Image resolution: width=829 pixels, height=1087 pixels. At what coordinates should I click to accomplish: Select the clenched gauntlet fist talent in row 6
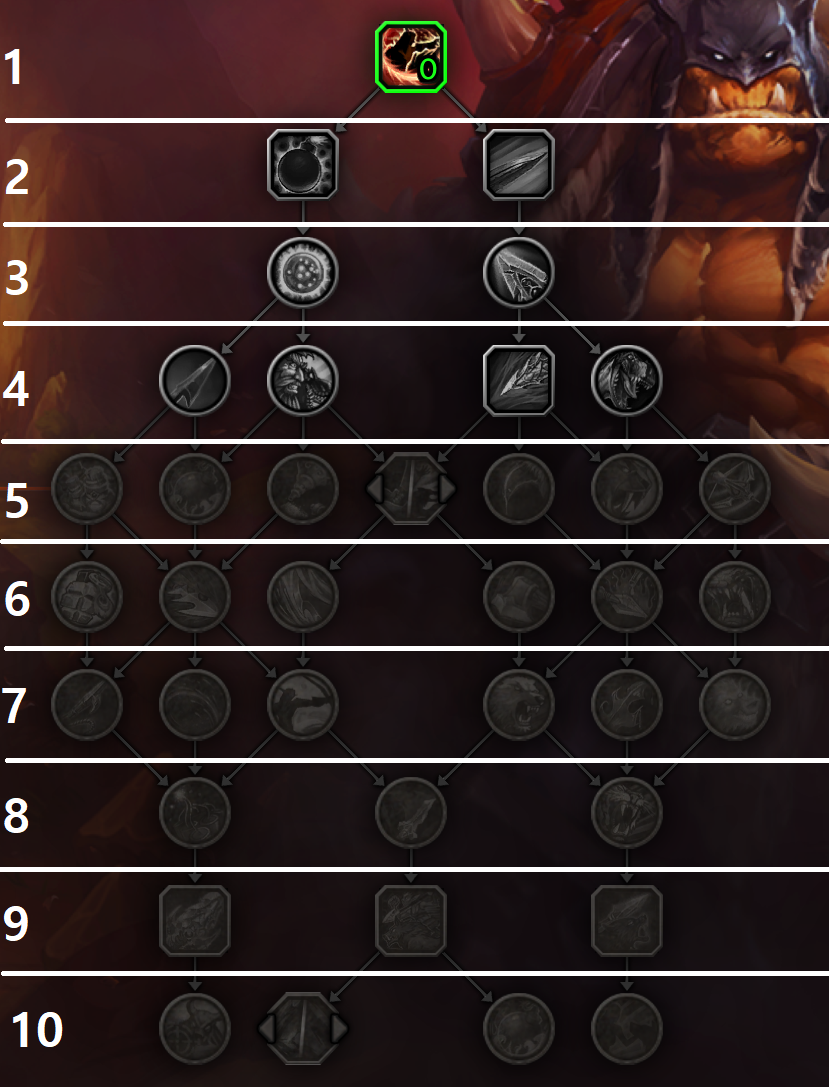[x=87, y=596]
